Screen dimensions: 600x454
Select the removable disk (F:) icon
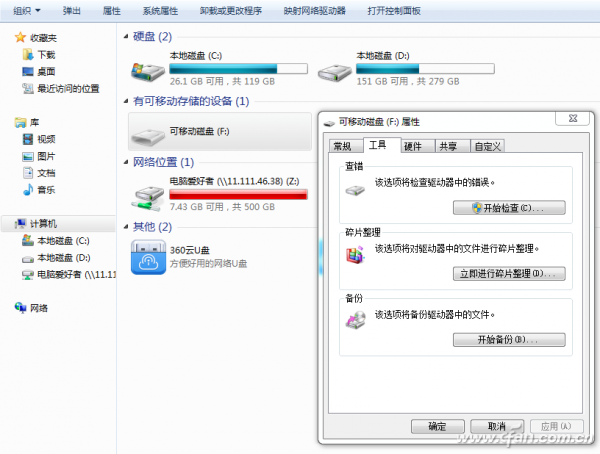pyautogui.click(x=148, y=133)
